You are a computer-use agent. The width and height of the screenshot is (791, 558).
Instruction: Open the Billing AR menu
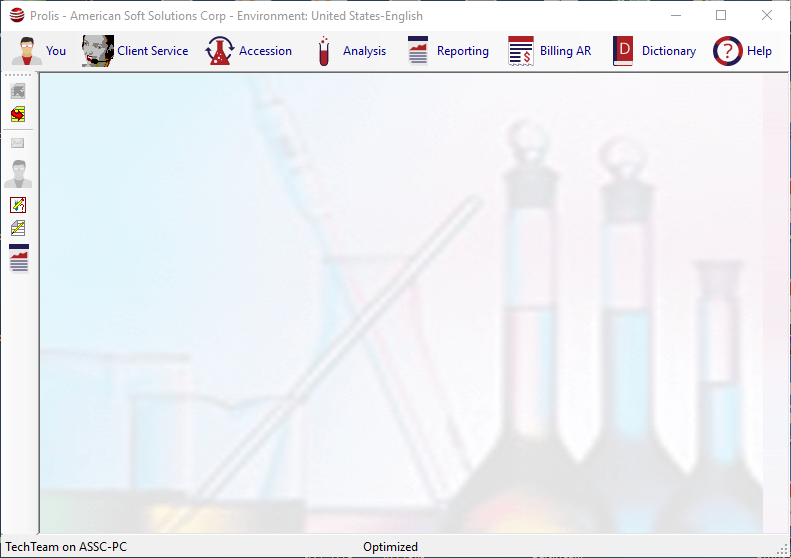[549, 51]
